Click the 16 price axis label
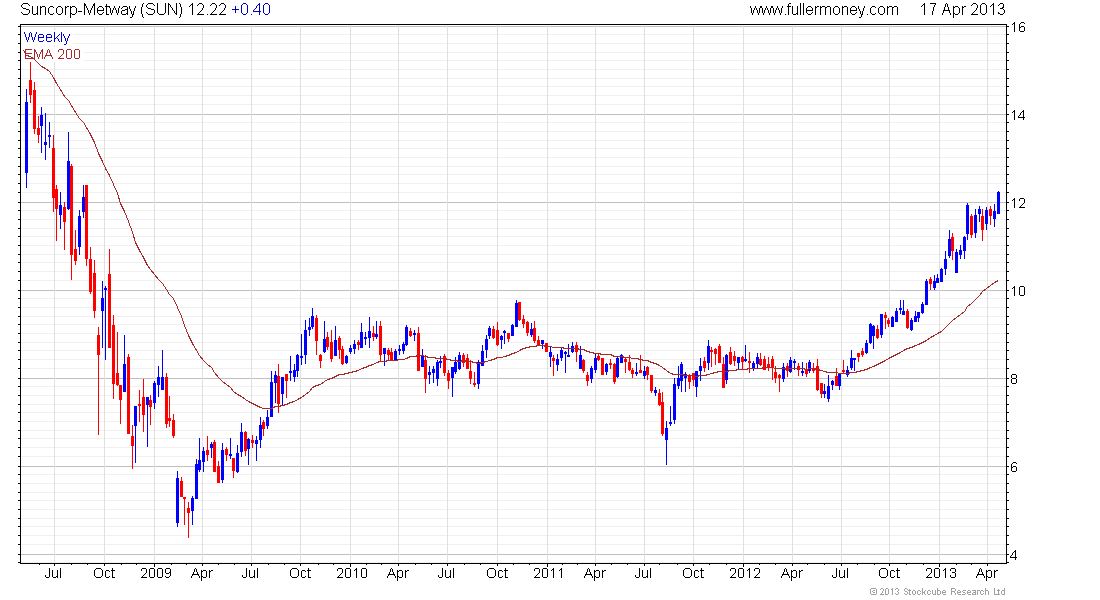The height and width of the screenshot is (600, 1100). (1017, 27)
